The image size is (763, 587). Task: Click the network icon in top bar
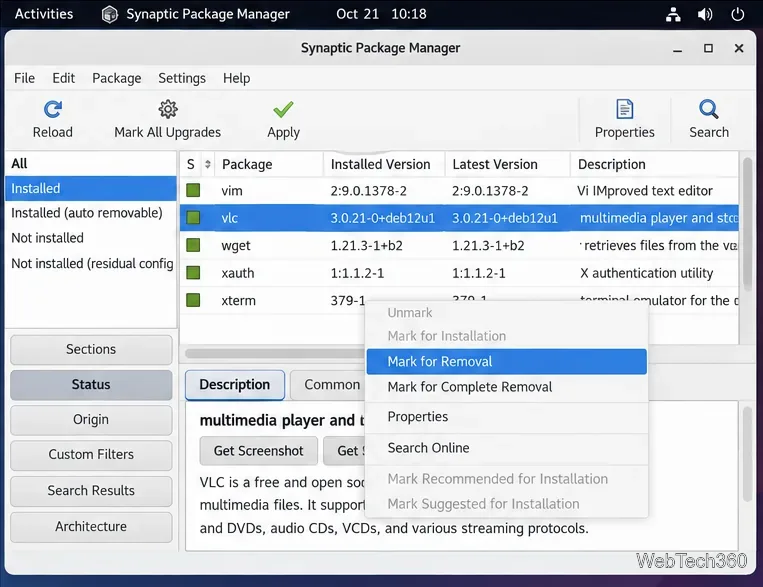[x=673, y=15]
